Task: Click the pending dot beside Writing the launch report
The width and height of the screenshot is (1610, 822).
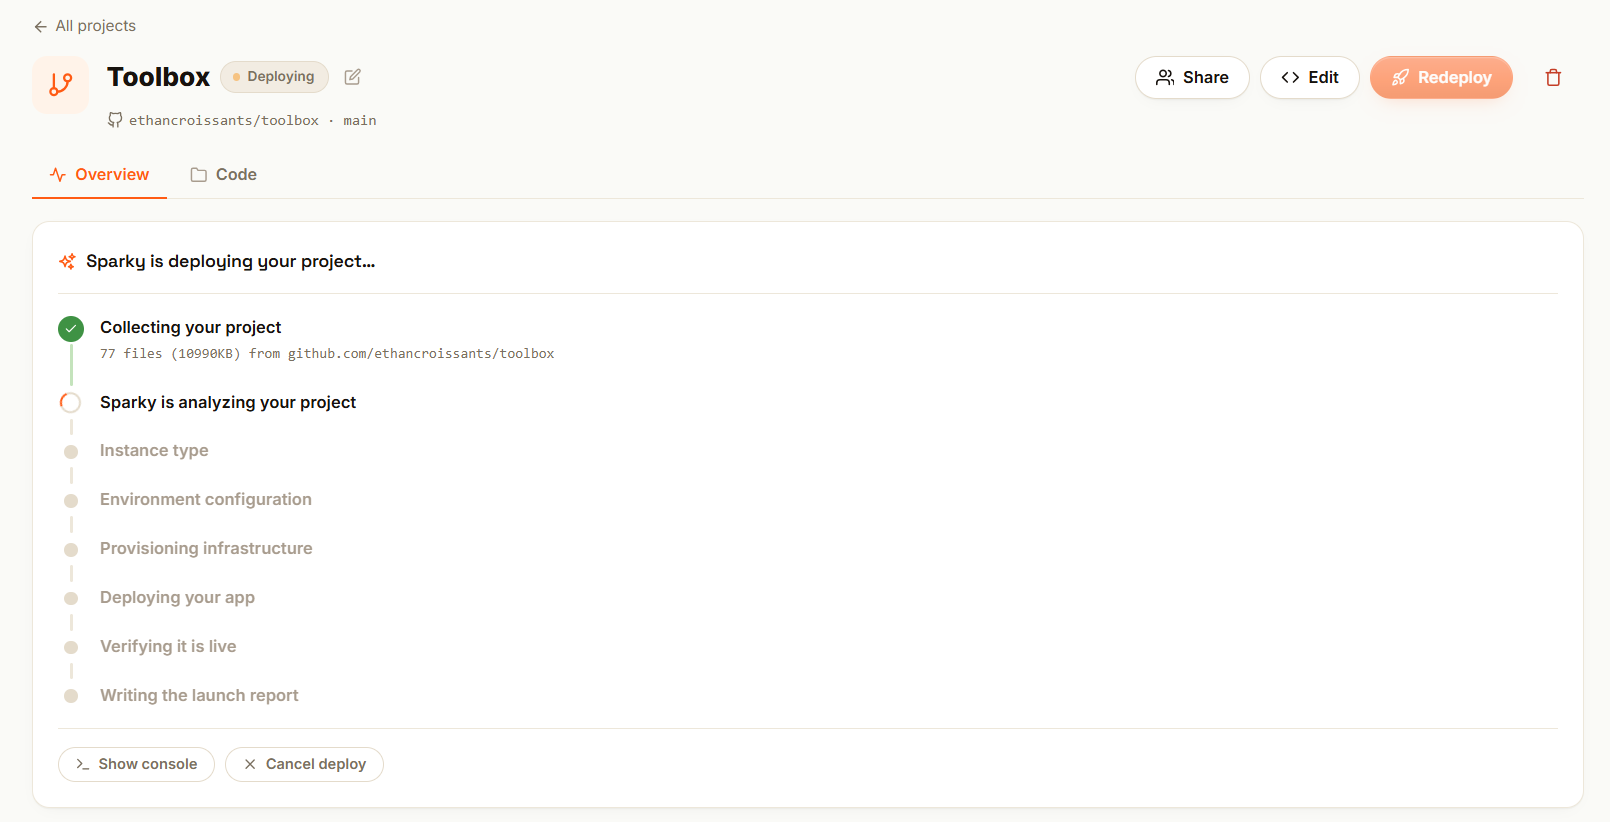Action: 71,697
